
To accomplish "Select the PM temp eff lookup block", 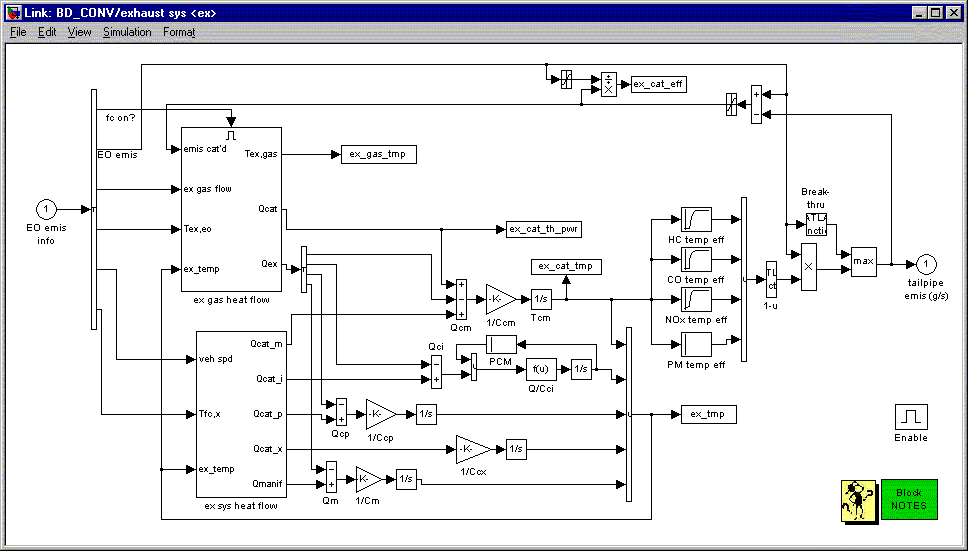I will coord(696,343).
